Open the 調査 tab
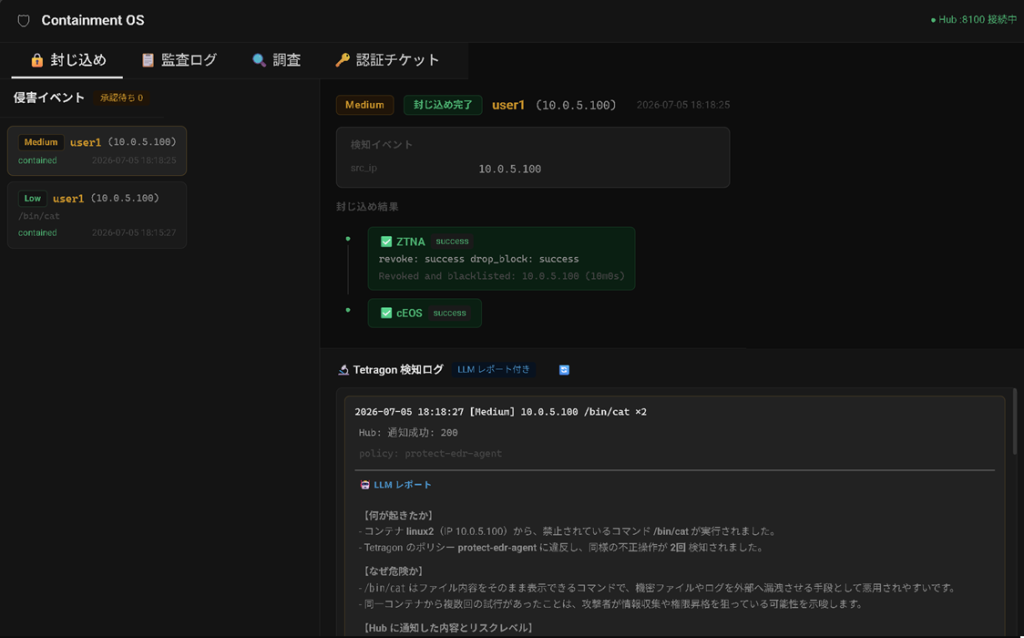The image size is (1024, 638). tap(276, 60)
